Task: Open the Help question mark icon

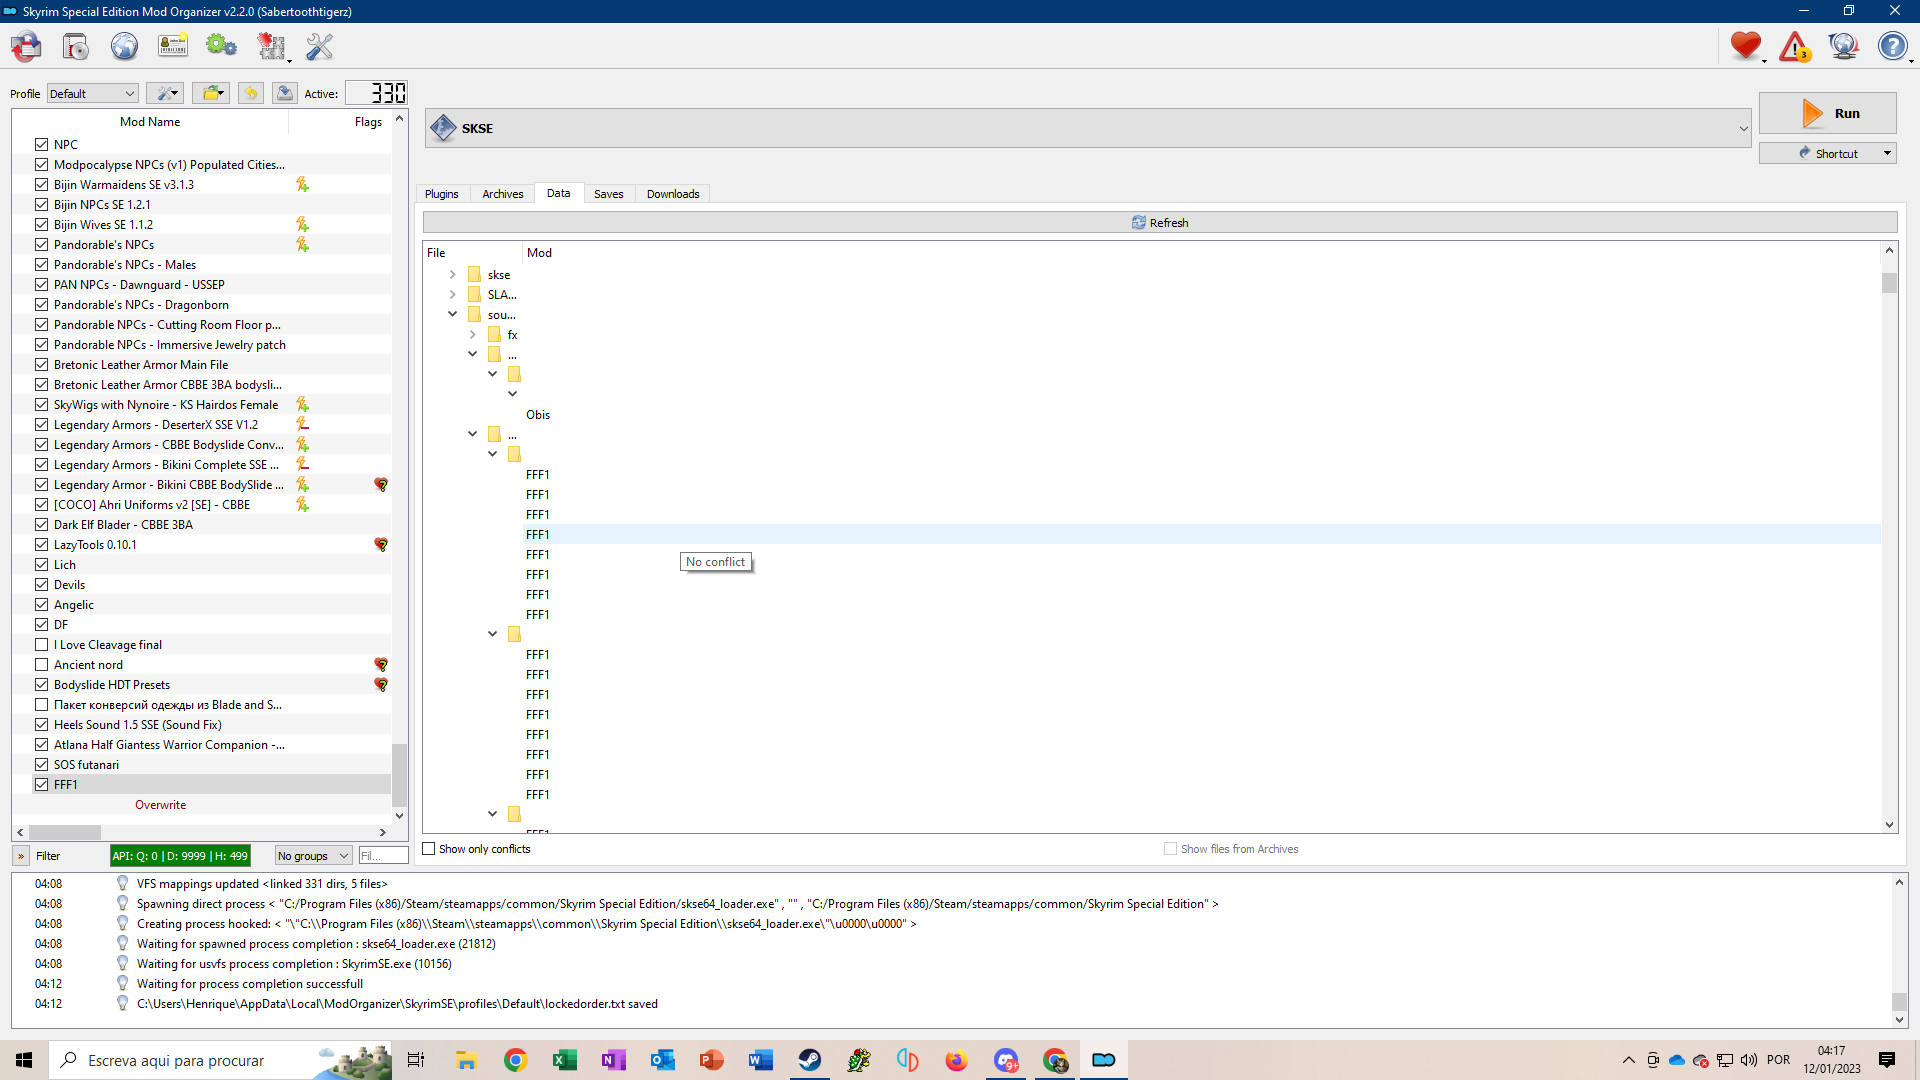Action: [x=1892, y=46]
